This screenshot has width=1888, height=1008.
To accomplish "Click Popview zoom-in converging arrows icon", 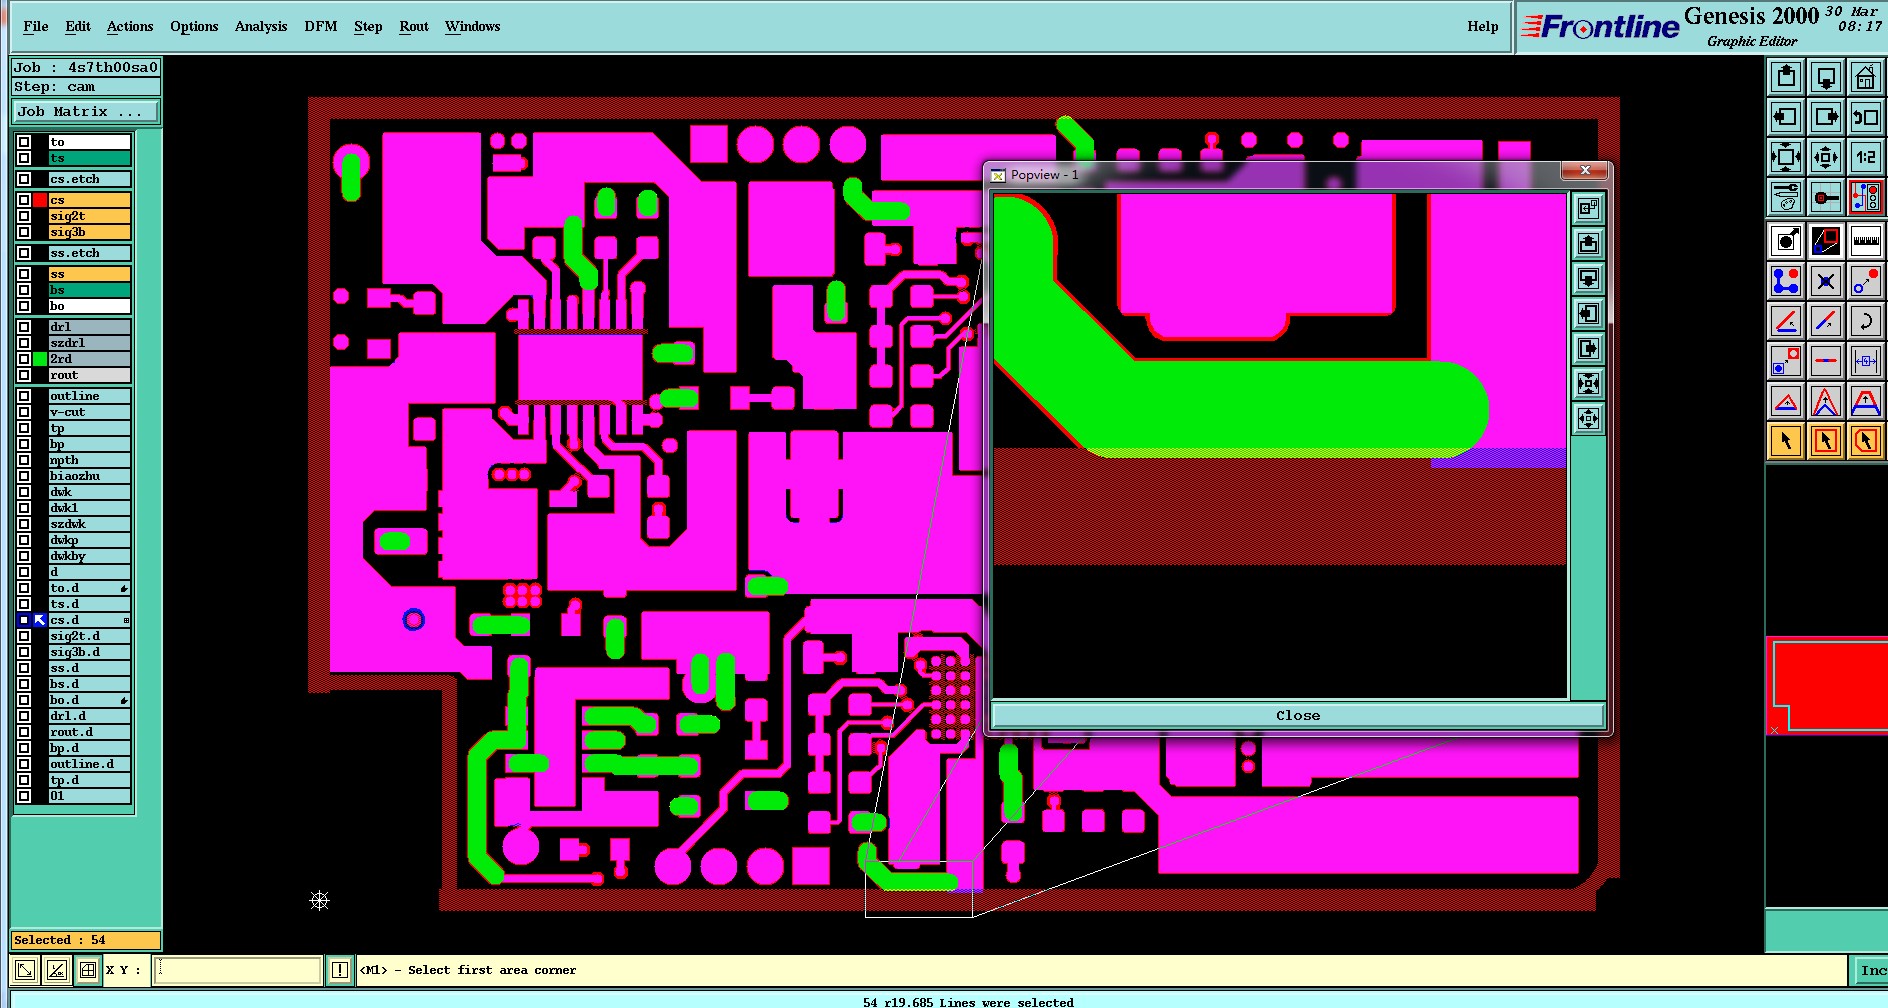I will (1588, 383).
